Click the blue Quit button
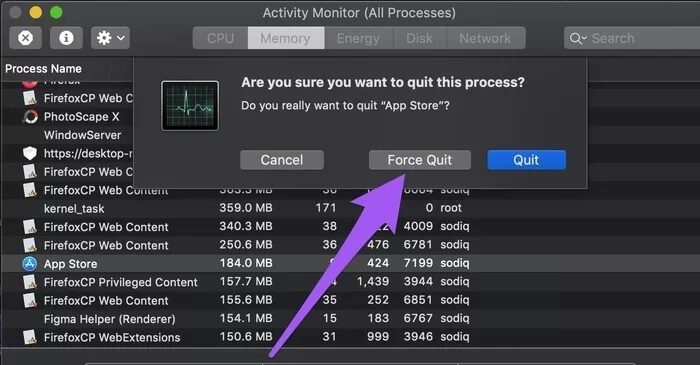 pyautogui.click(x=526, y=160)
